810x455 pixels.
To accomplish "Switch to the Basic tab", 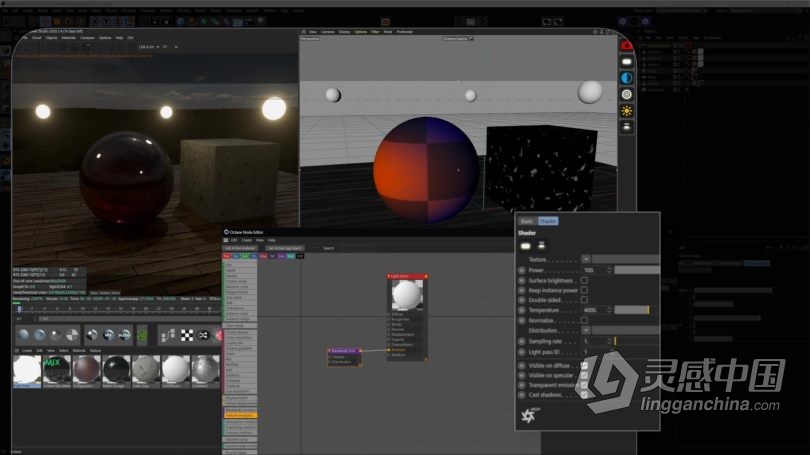I will coord(527,221).
